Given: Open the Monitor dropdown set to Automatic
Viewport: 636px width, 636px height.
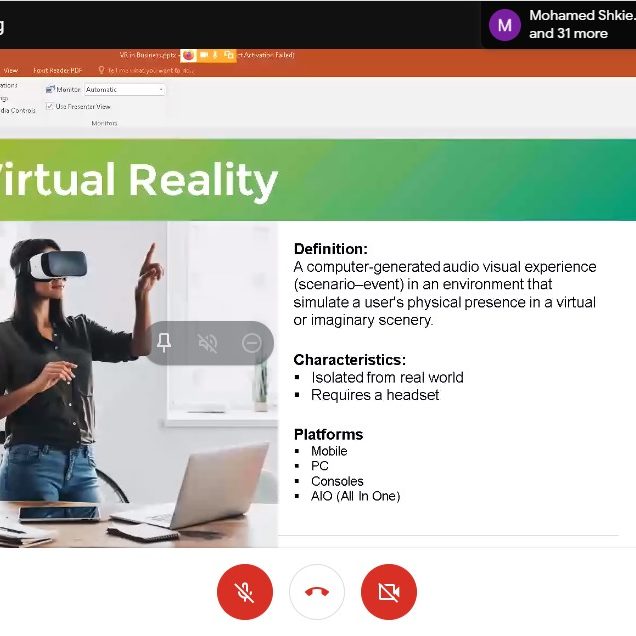Looking at the screenshot, I should [125, 90].
